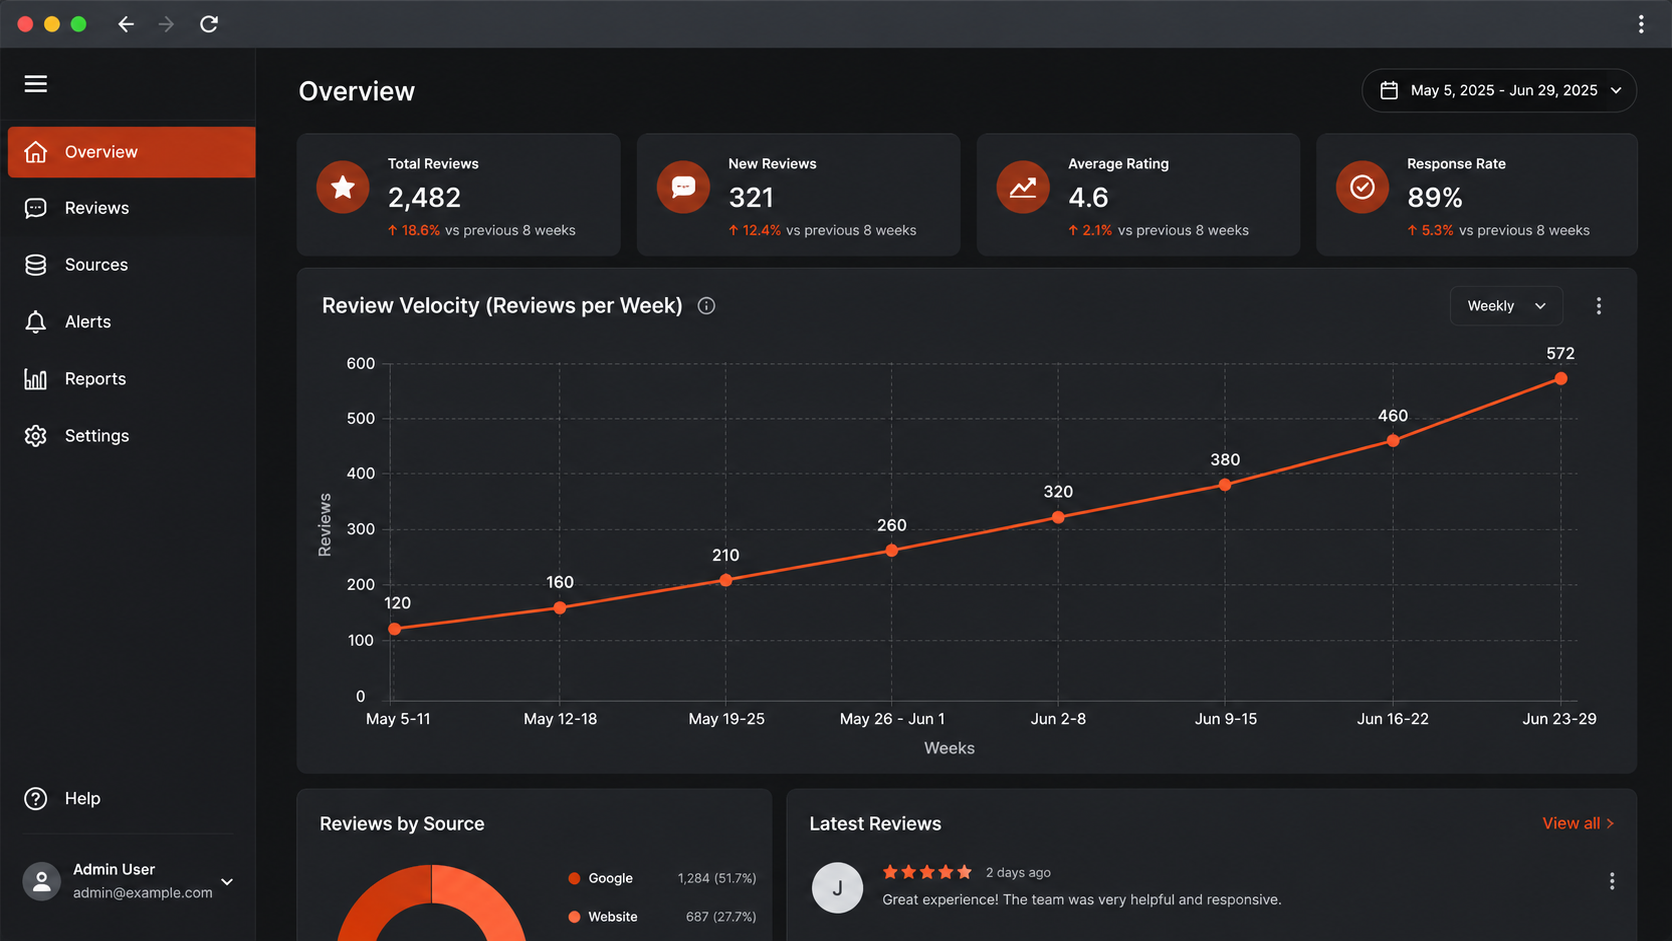The width and height of the screenshot is (1672, 941).
Task: Toggle the hamburger sidebar menu
Action: [36, 84]
